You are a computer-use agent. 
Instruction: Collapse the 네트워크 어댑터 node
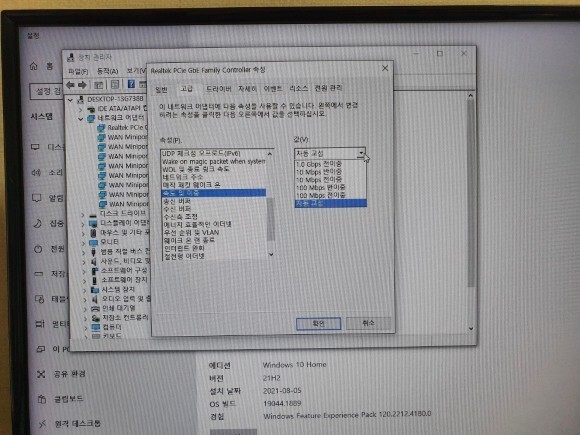pos(80,119)
